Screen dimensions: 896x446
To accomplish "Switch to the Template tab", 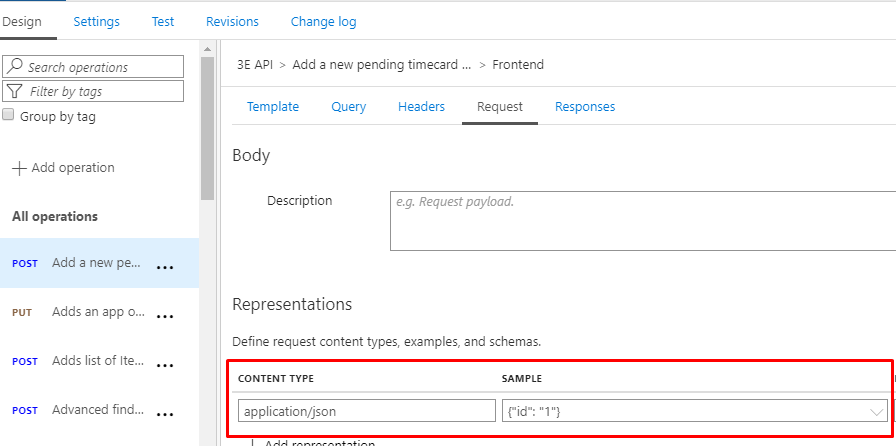I will (273, 106).
